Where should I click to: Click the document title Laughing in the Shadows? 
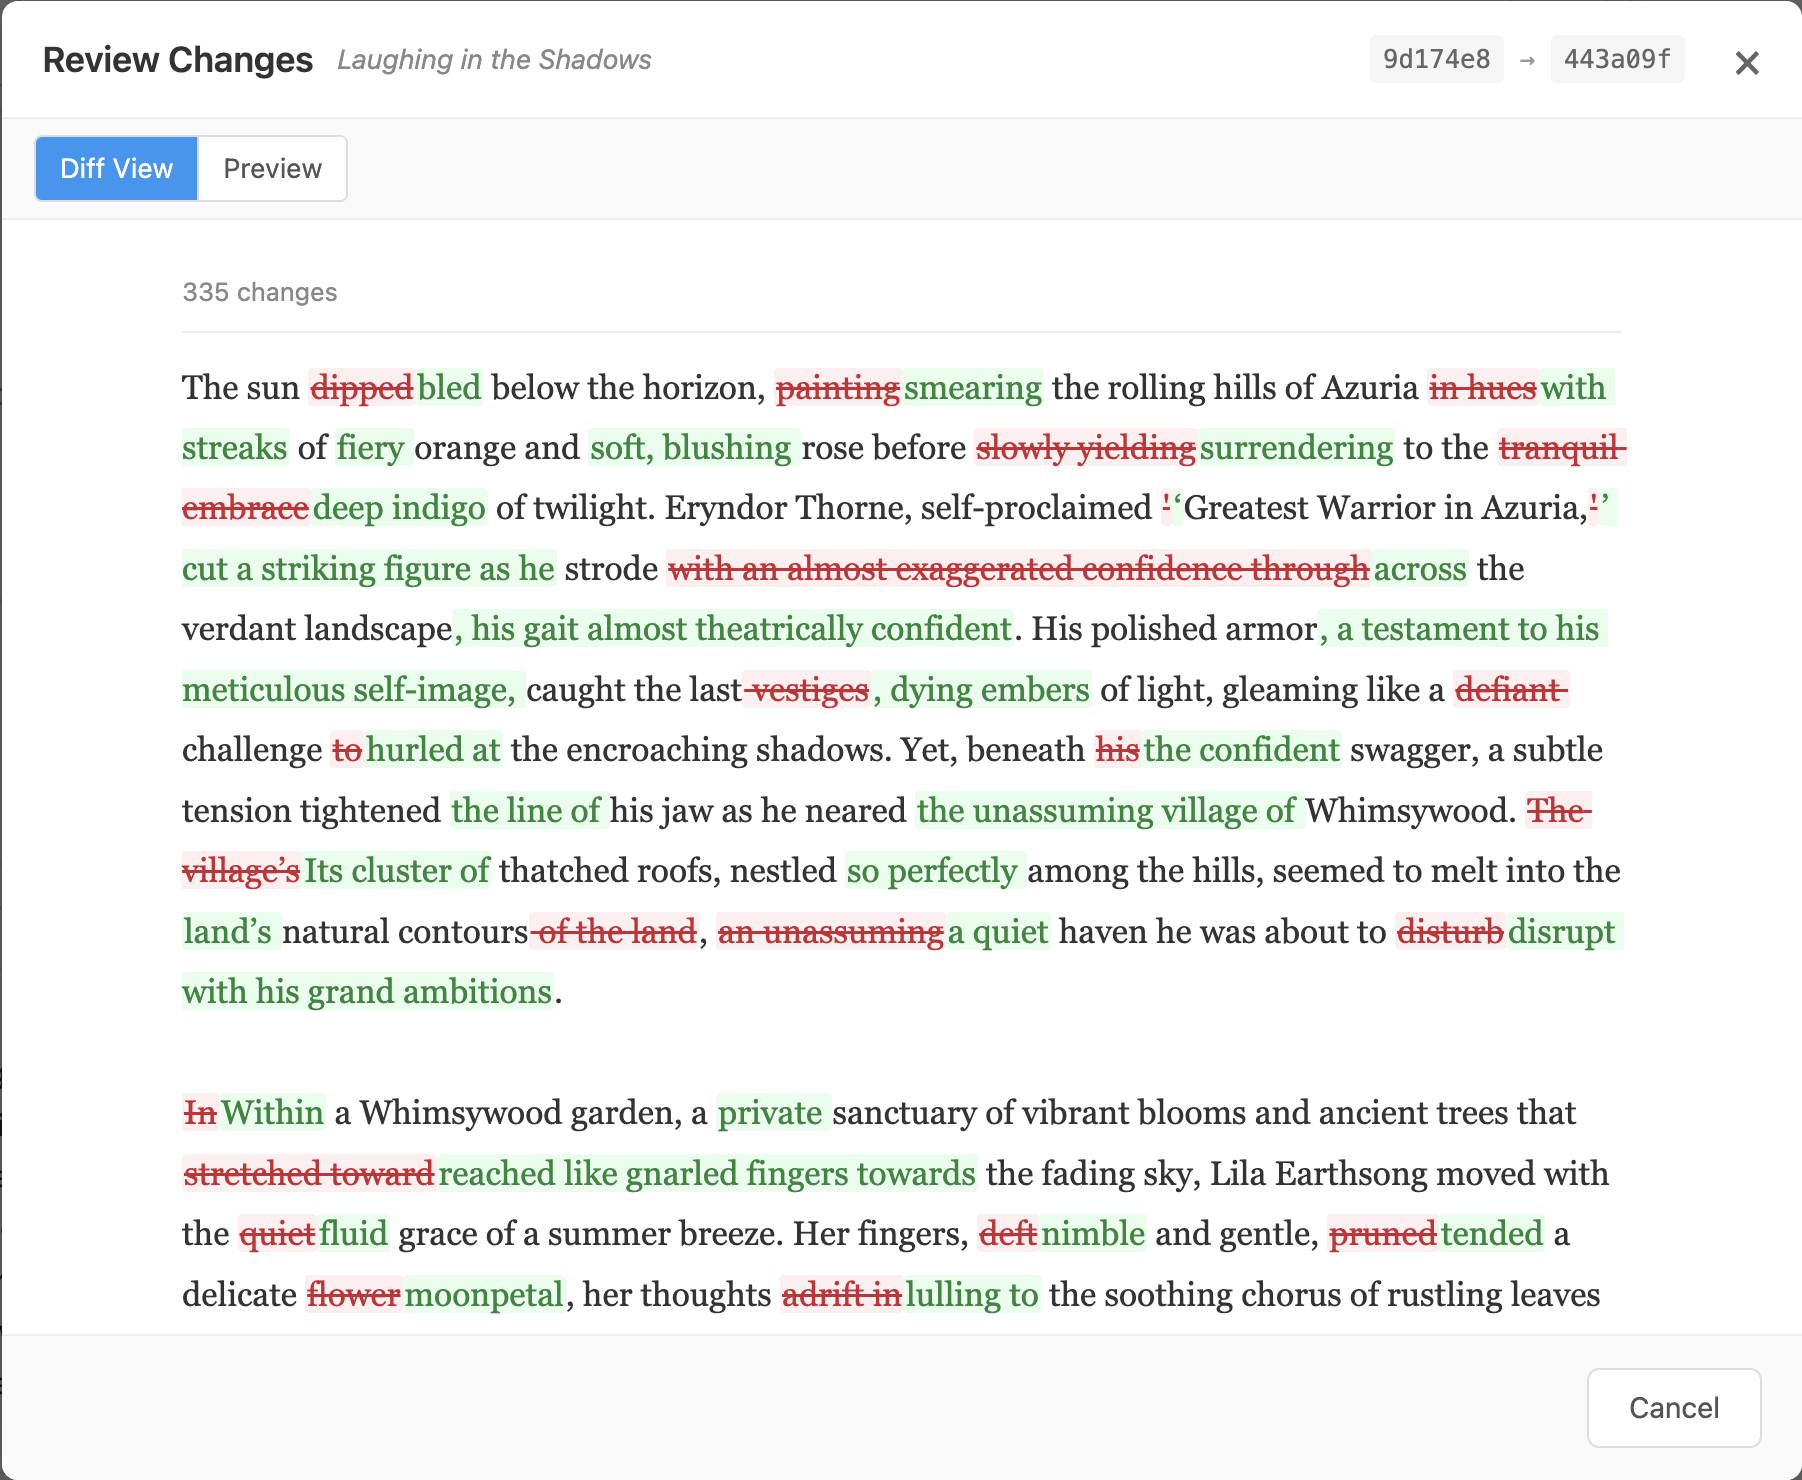click(494, 60)
